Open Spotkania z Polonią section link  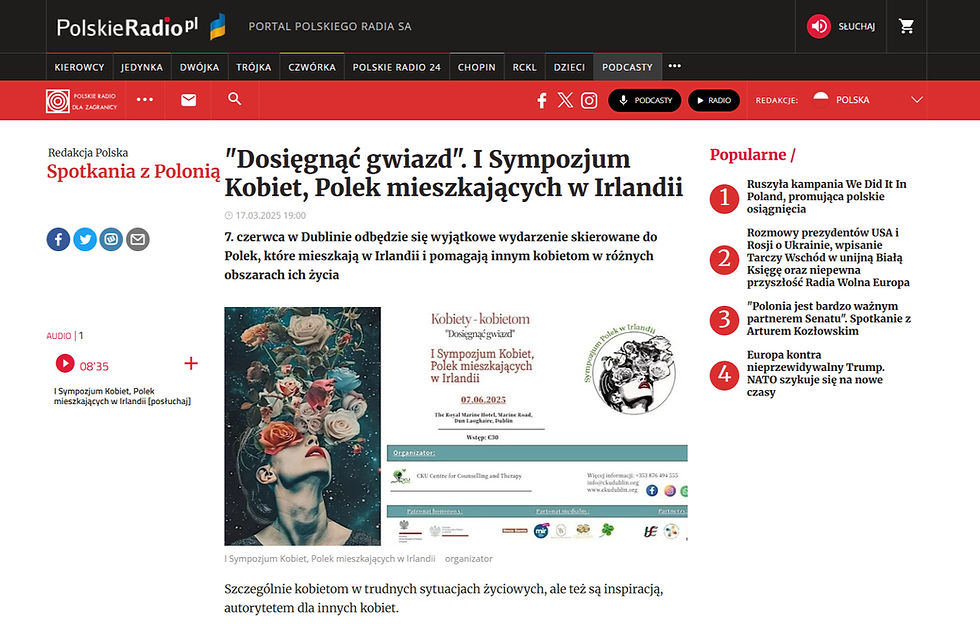coord(133,171)
